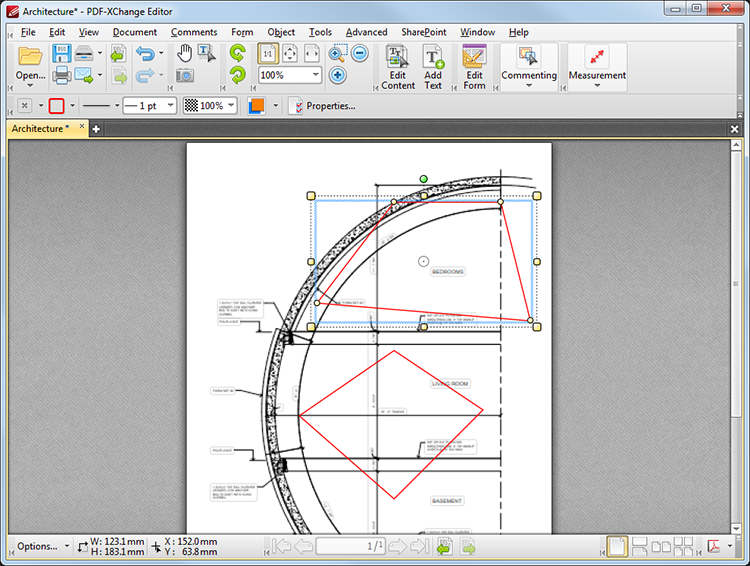Click the orange fill color swatch
This screenshot has height=566, width=750.
click(257, 105)
